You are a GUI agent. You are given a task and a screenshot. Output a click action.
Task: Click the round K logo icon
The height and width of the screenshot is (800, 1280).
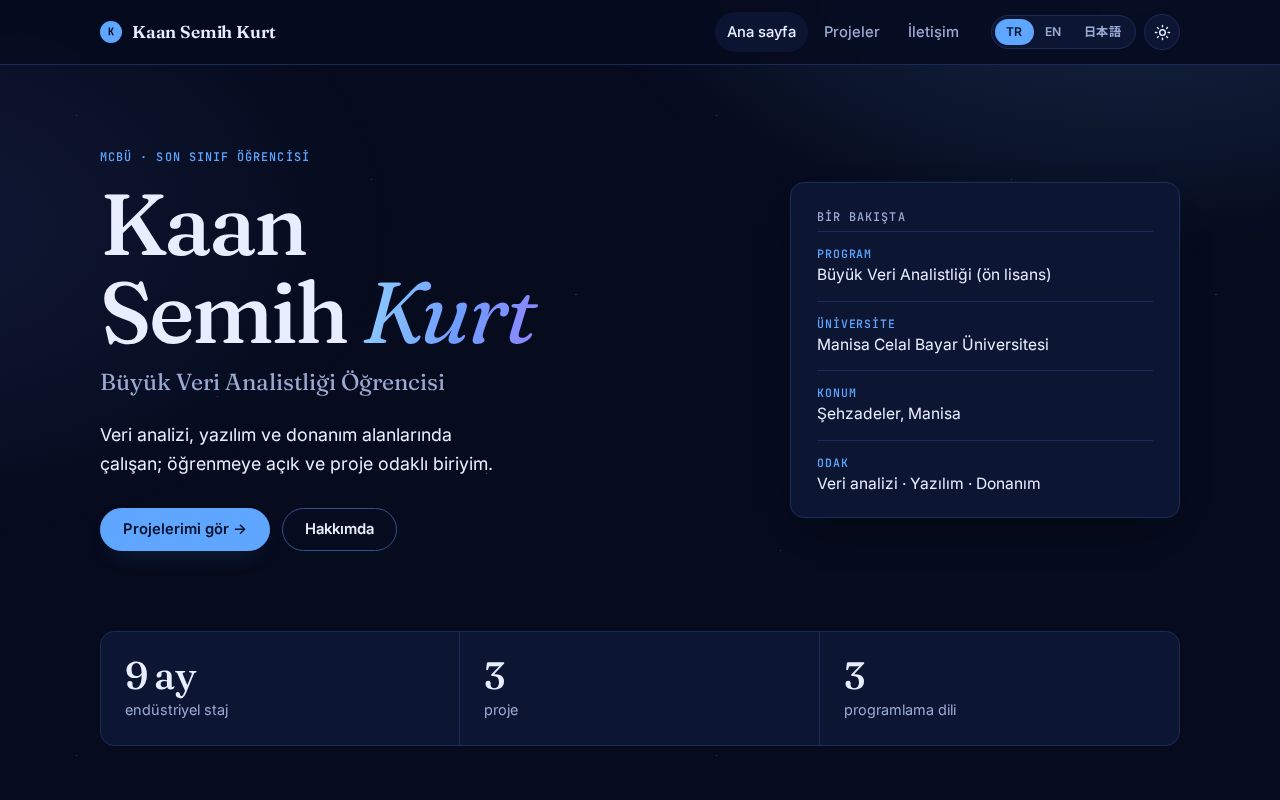[111, 32]
